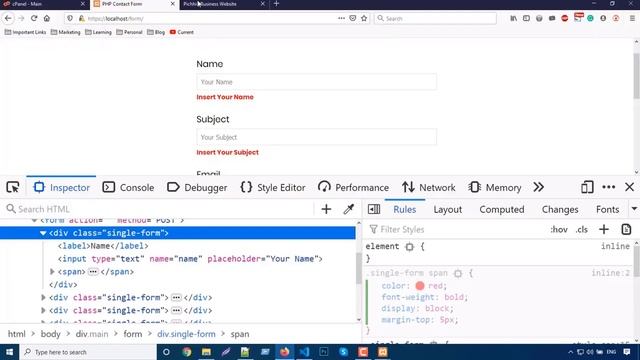Open the Memory tab

coord(495,187)
